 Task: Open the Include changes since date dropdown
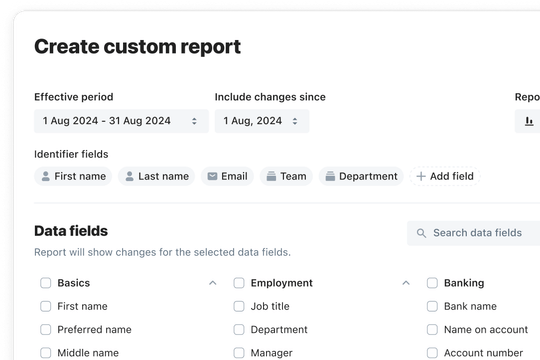pos(262,121)
